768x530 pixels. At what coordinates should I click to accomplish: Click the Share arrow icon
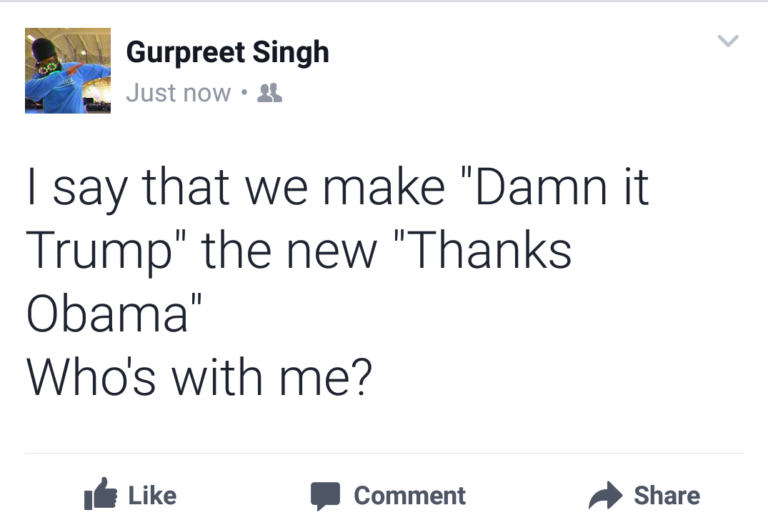(x=606, y=495)
